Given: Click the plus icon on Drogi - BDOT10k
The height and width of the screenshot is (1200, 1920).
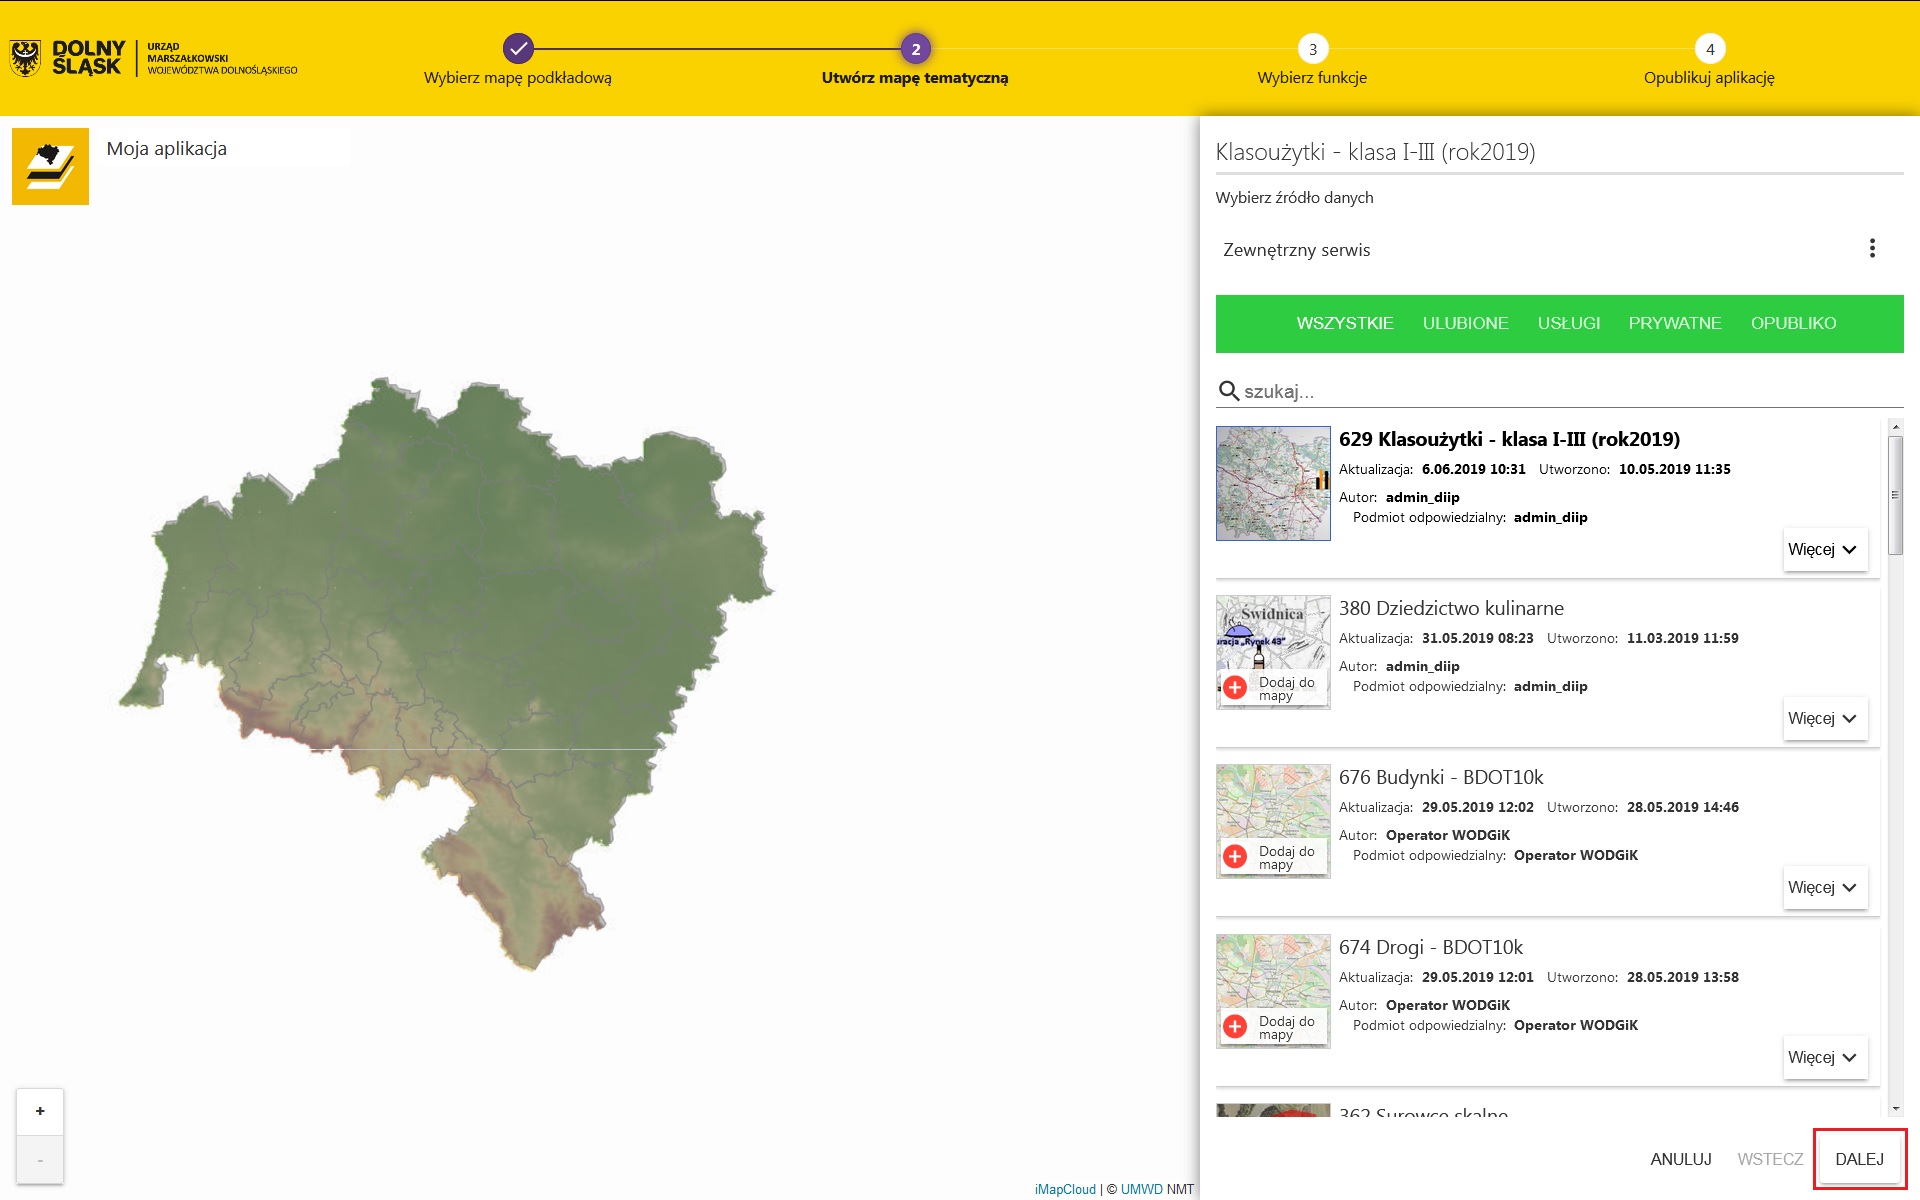Looking at the screenshot, I should click(1236, 1026).
